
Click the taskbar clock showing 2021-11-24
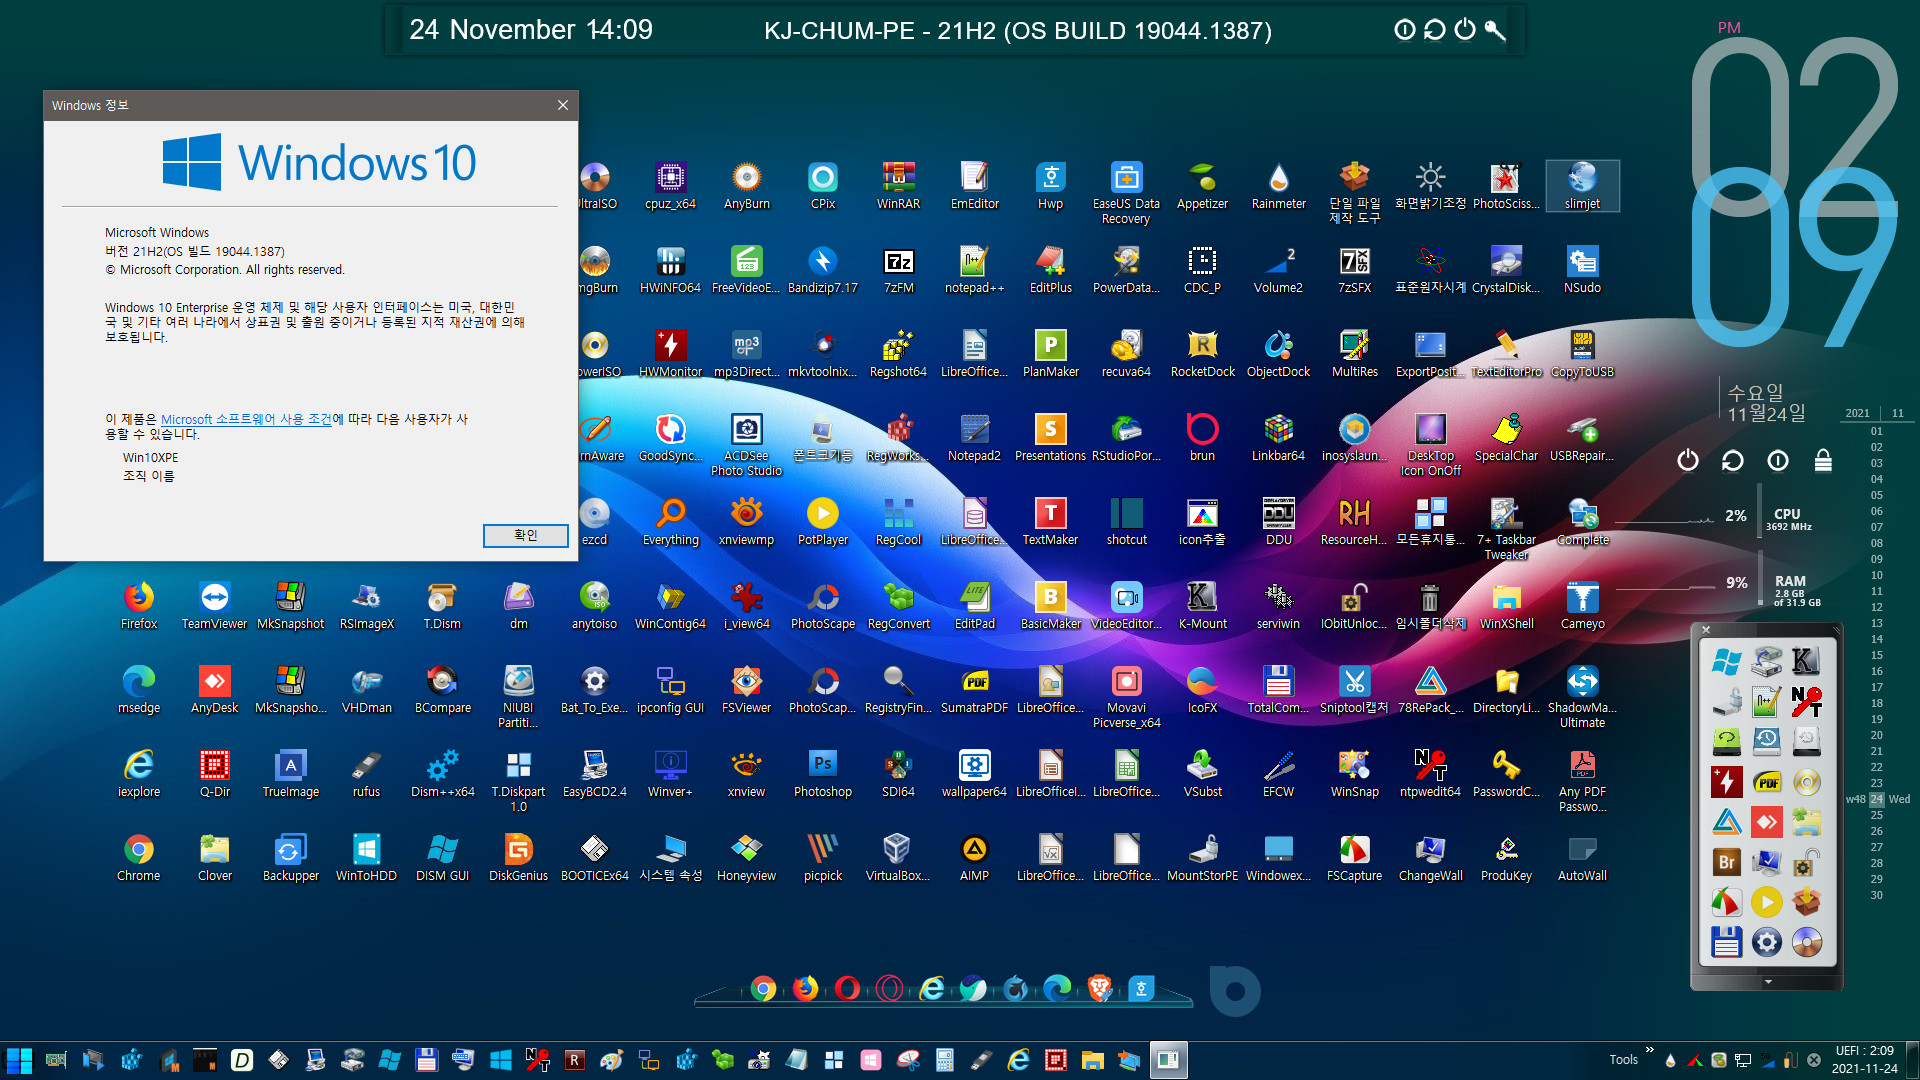[x=1864, y=1060]
